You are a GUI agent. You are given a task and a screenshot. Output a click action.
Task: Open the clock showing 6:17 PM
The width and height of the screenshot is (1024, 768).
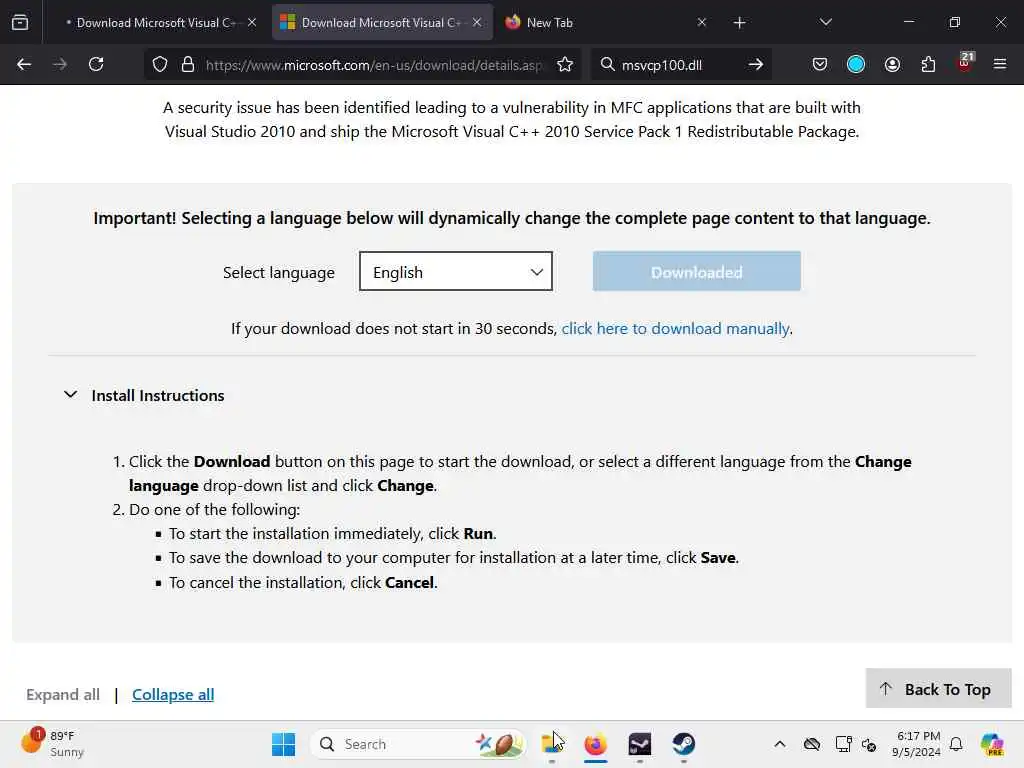click(x=917, y=744)
